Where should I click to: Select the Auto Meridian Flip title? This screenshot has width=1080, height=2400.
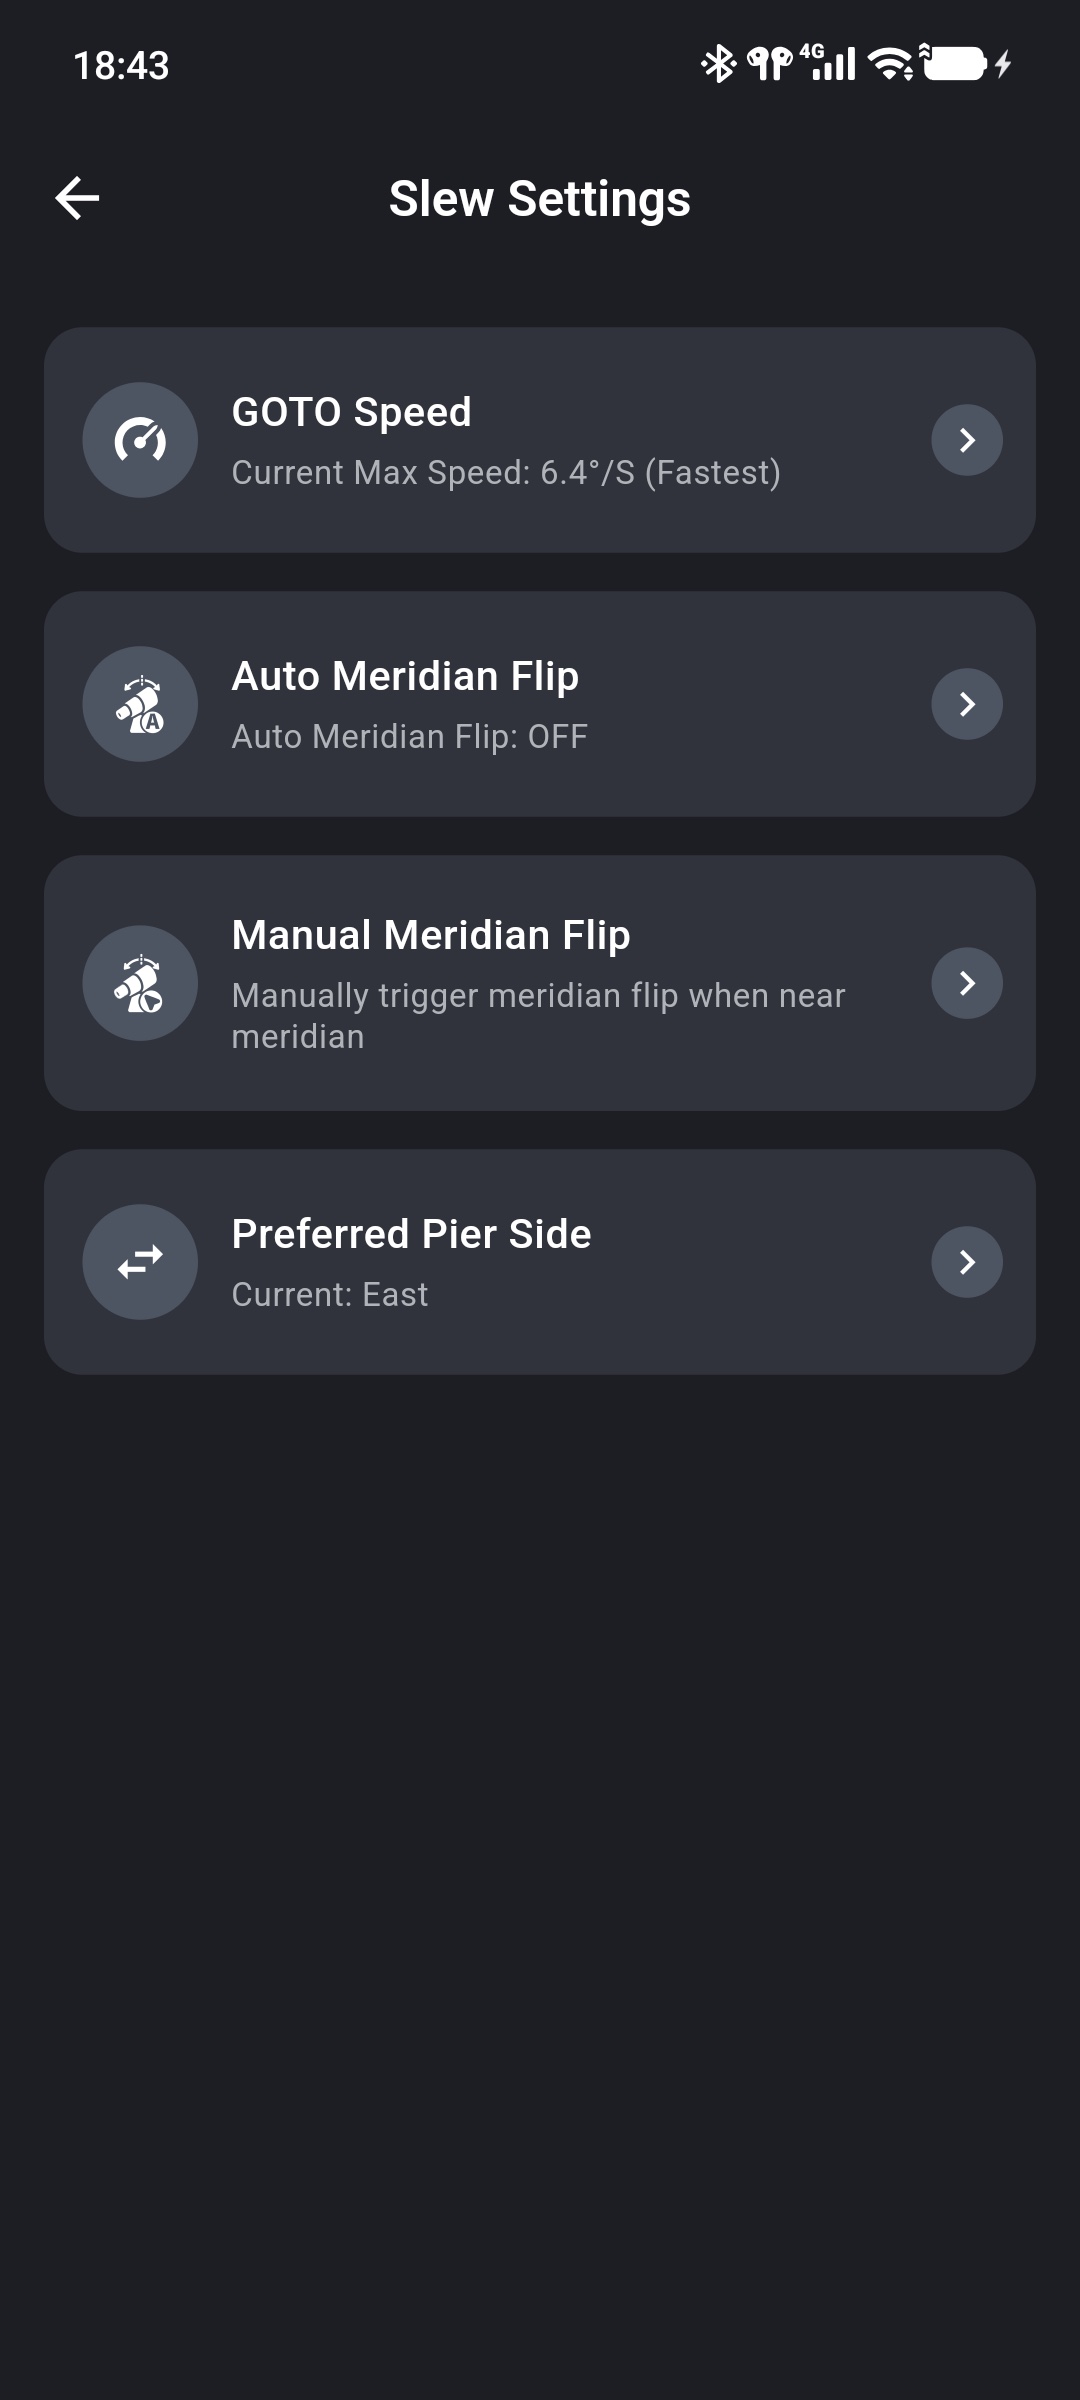(x=405, y=676)
